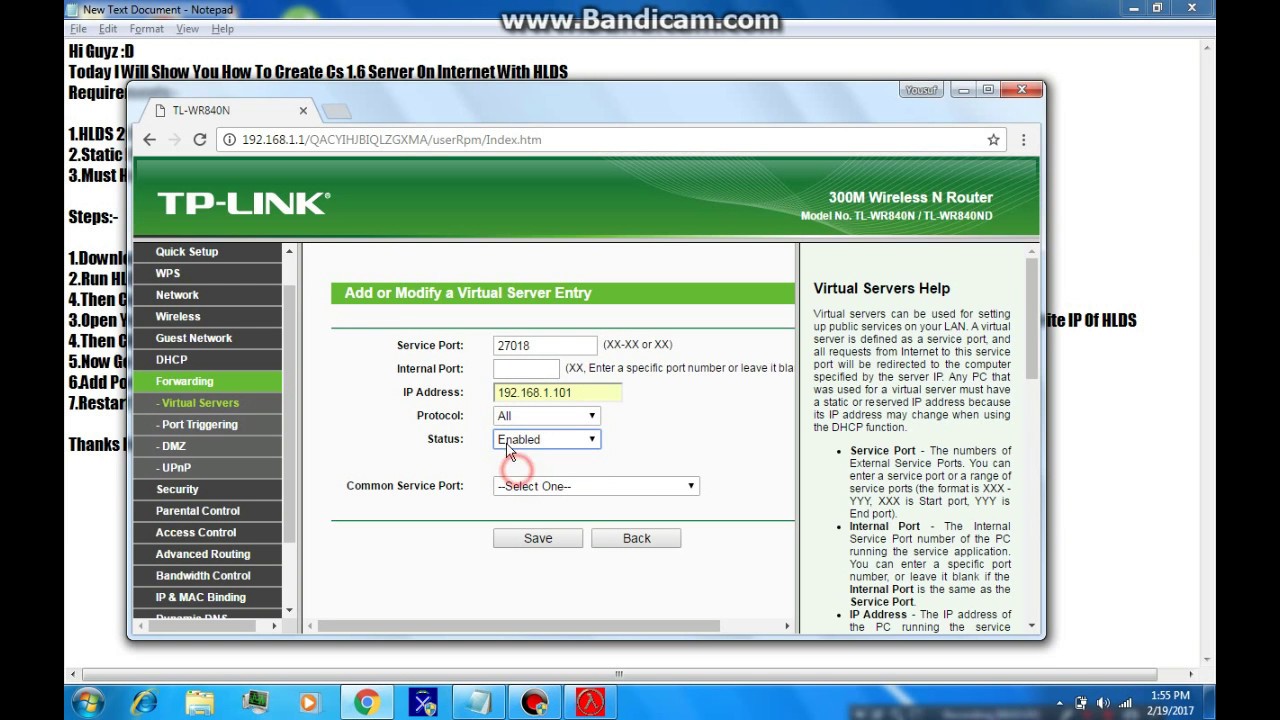Click sidebar menu scroll up arrow

(289, 251)
